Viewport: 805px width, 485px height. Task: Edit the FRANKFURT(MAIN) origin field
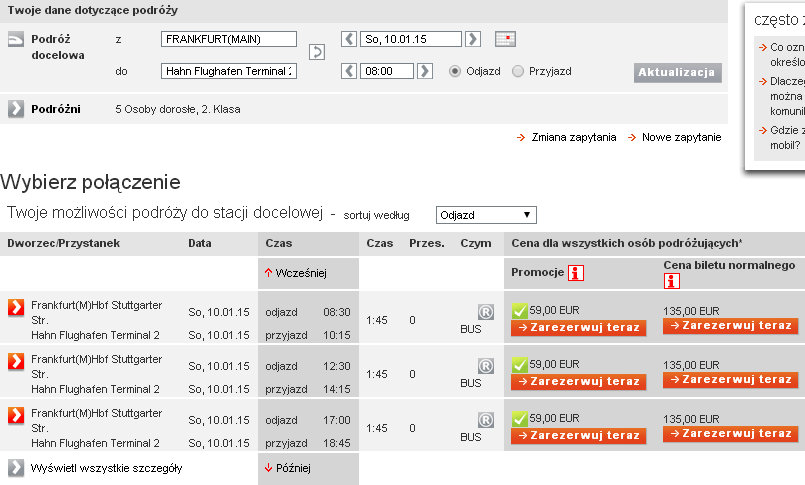(229, 39)
